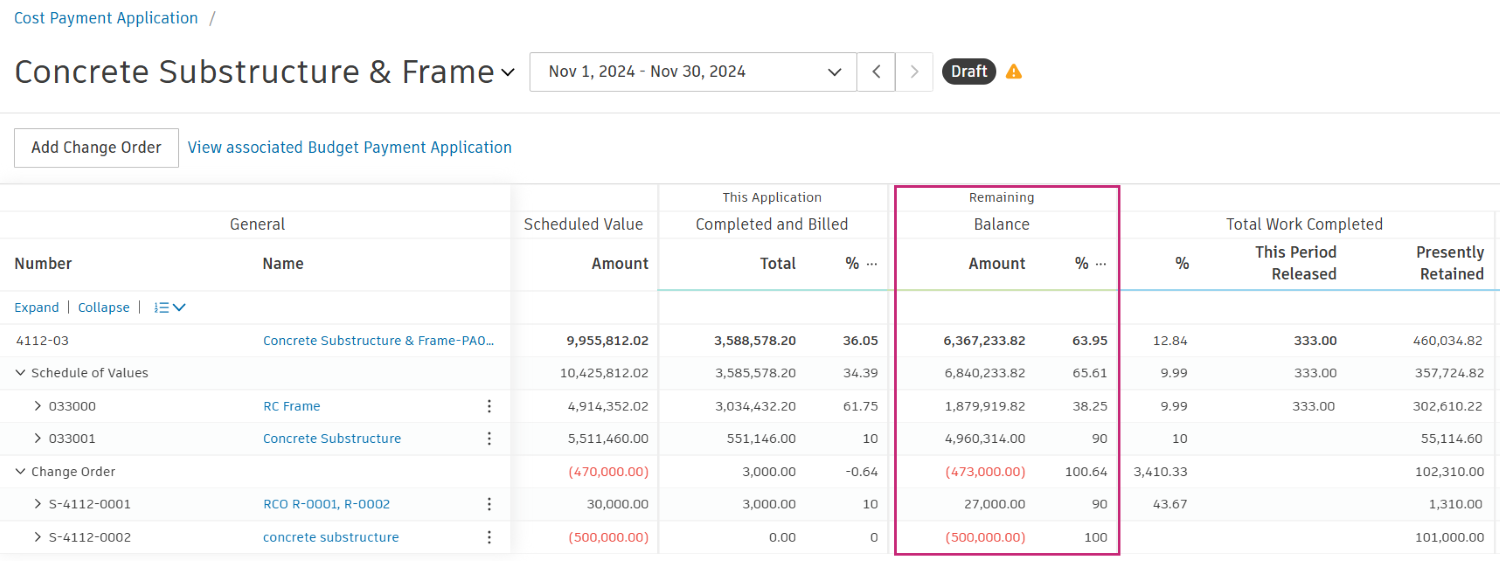Open the Nov 2024 date range dropdown
Viewport: 1500px width, 561px height.
[x=693, y=72]
